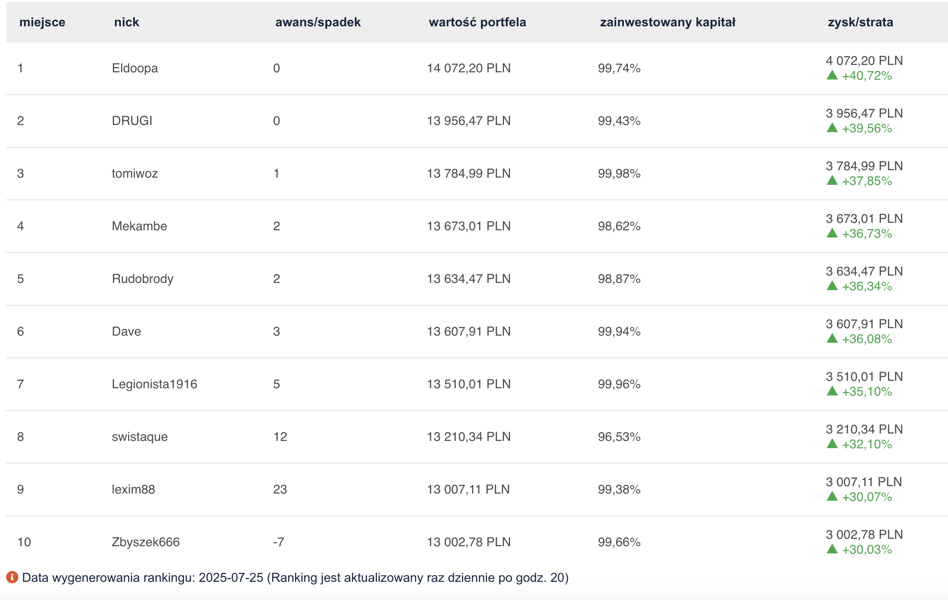
Task: Sort by the miejsce column header
Action: pyautogui.click(x=42, y=22)
